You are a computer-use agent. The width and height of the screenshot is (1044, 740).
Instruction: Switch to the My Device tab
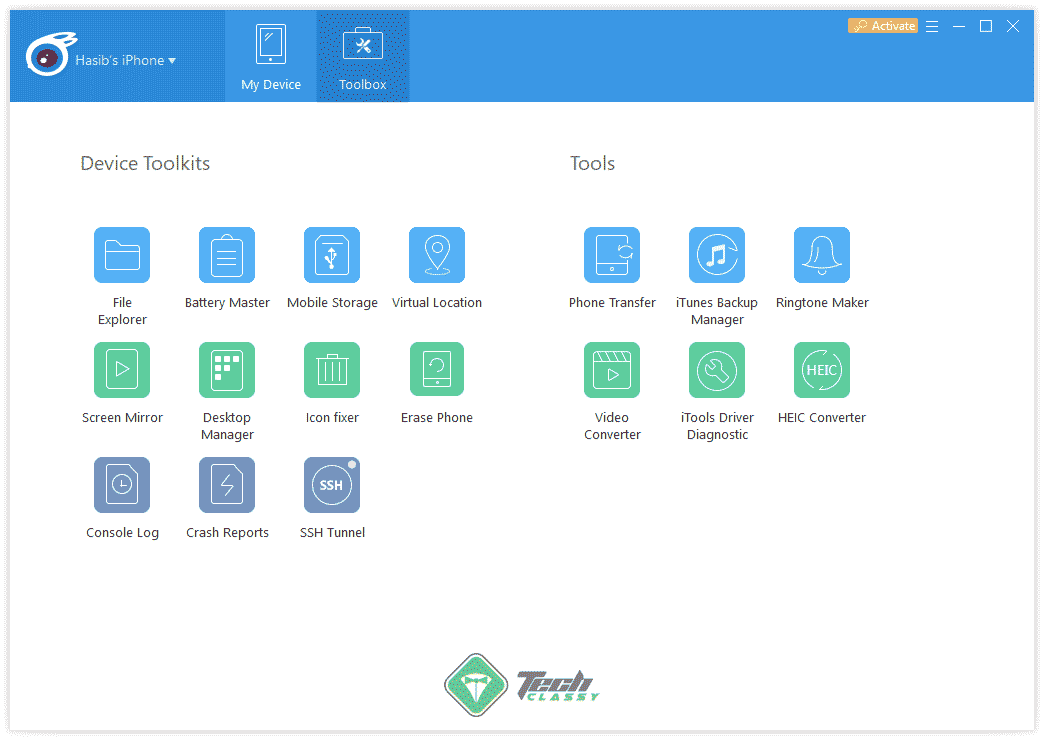click(270, 56)
